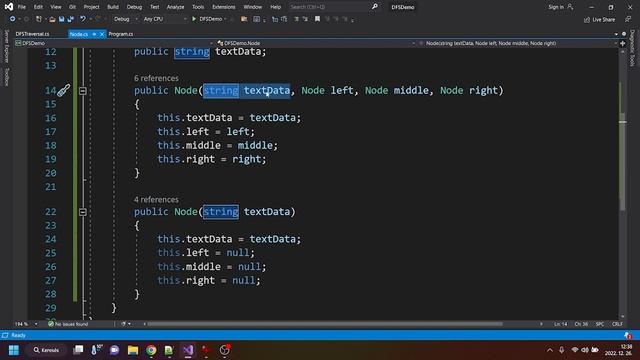Screen dimensions: 640x360
Task: Switch to the Program.cs tab
Action: 121,34
